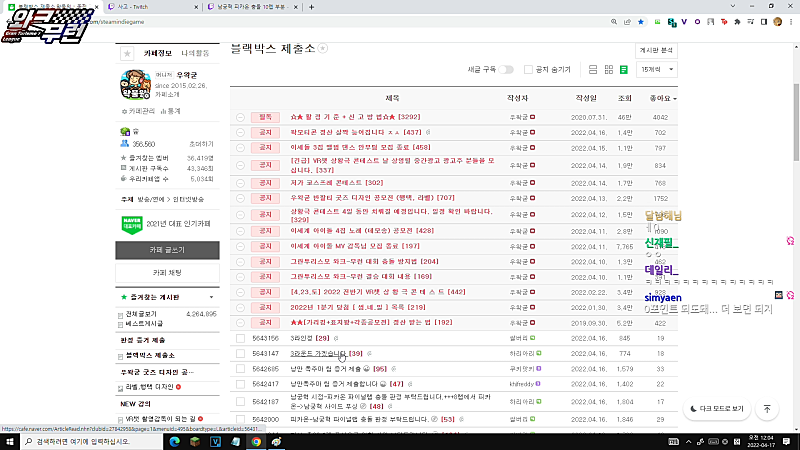This screenshot has height=450, width=800.
Task: Collapse the 즐겨찾는 게시판 section
Action: pyautogui.click(x=211, y=297)
